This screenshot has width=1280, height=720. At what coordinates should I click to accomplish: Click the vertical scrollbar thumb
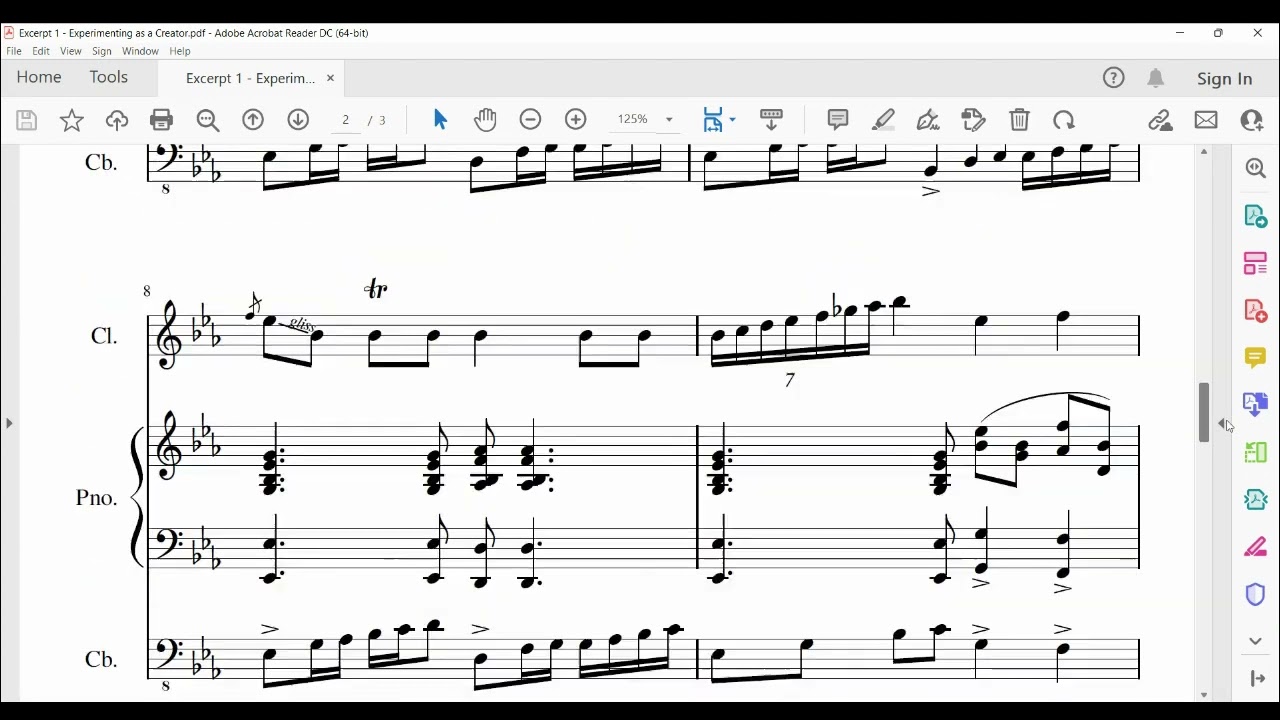tap(1204, 412)
